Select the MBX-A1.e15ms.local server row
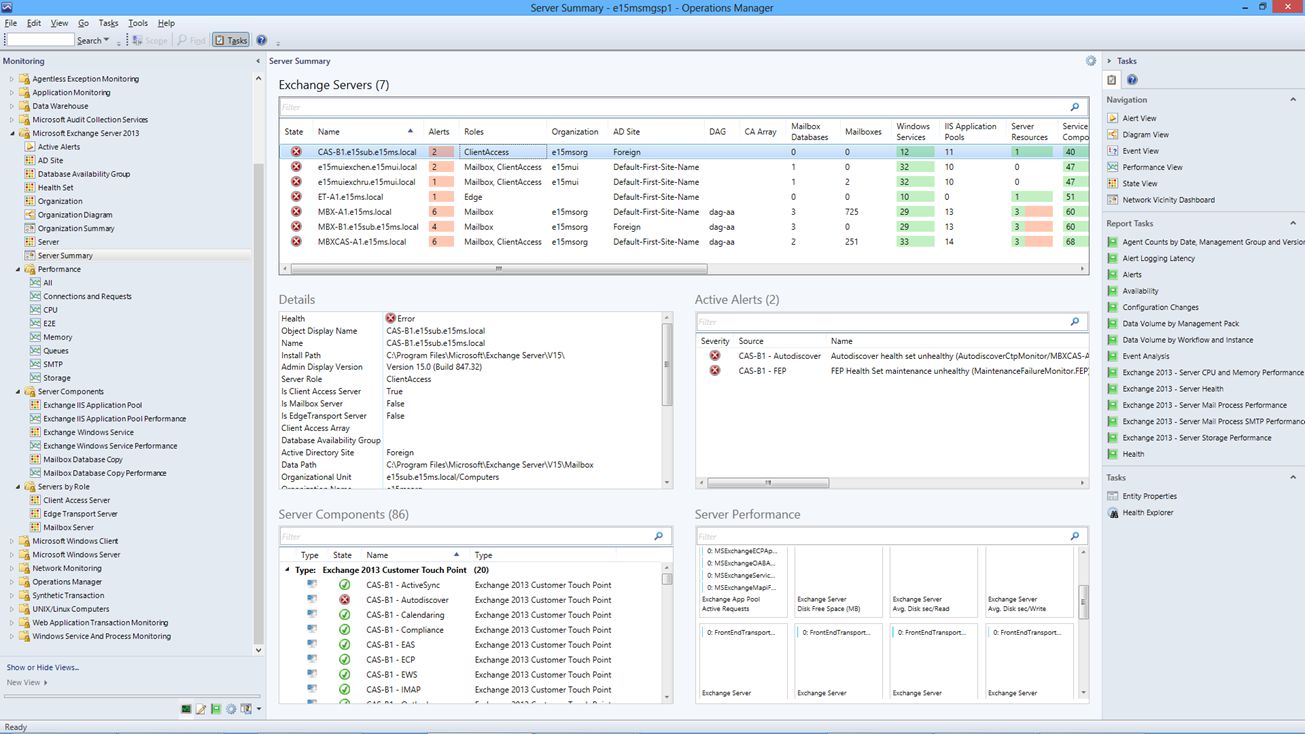Screen dimensions: 1305x734 684,212
